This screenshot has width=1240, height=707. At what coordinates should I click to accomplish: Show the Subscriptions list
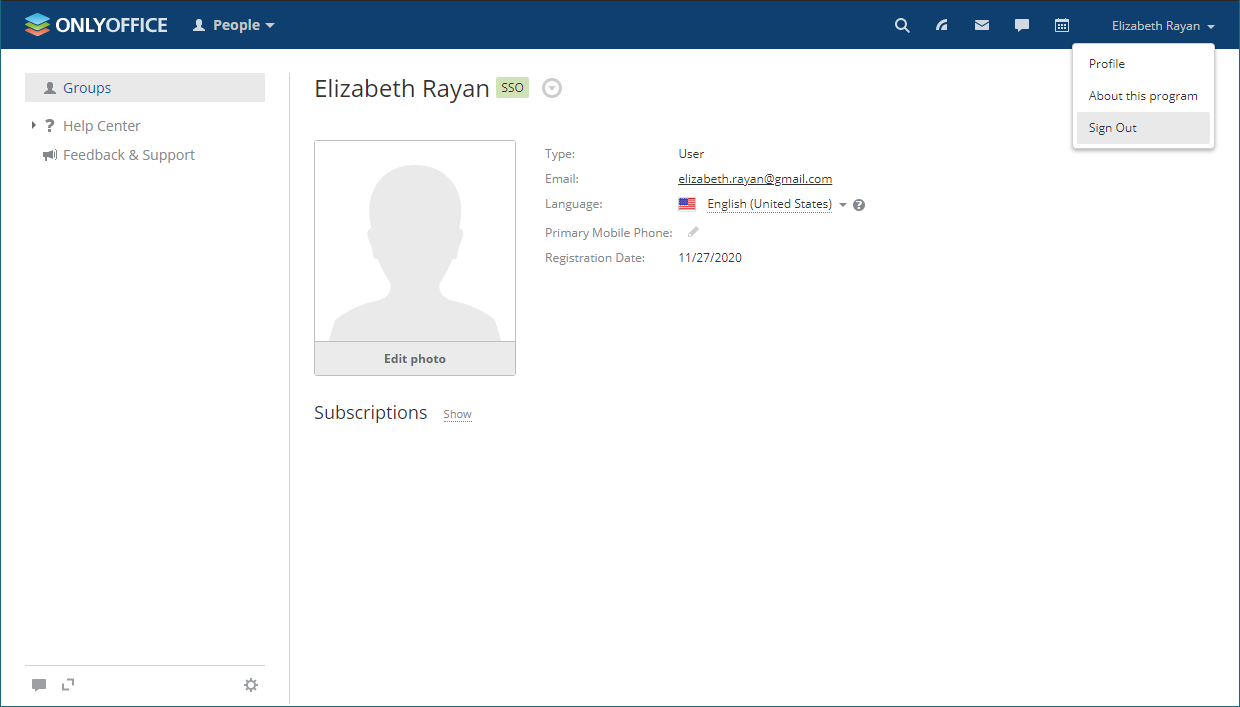tap(457, 413)
